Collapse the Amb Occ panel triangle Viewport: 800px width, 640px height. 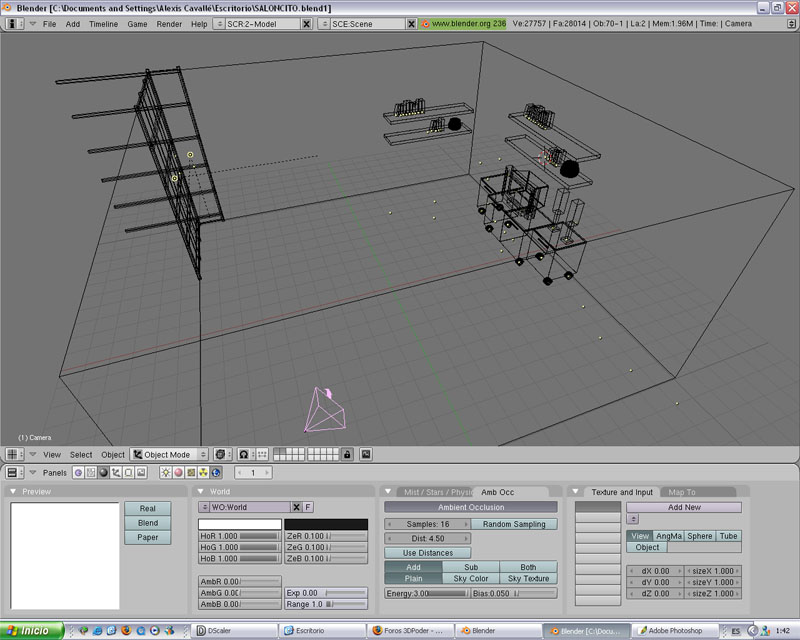coord(388,491)
